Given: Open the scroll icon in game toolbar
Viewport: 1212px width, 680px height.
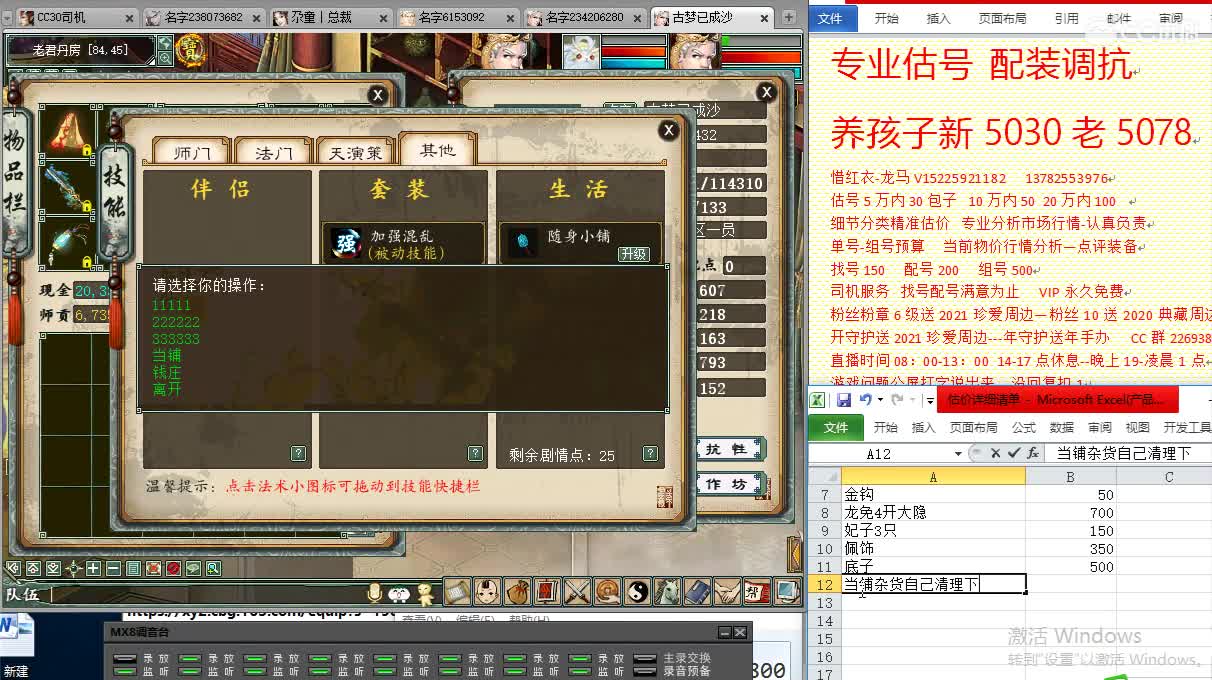Looking at the screenshot, I should [x=457, y=592].
